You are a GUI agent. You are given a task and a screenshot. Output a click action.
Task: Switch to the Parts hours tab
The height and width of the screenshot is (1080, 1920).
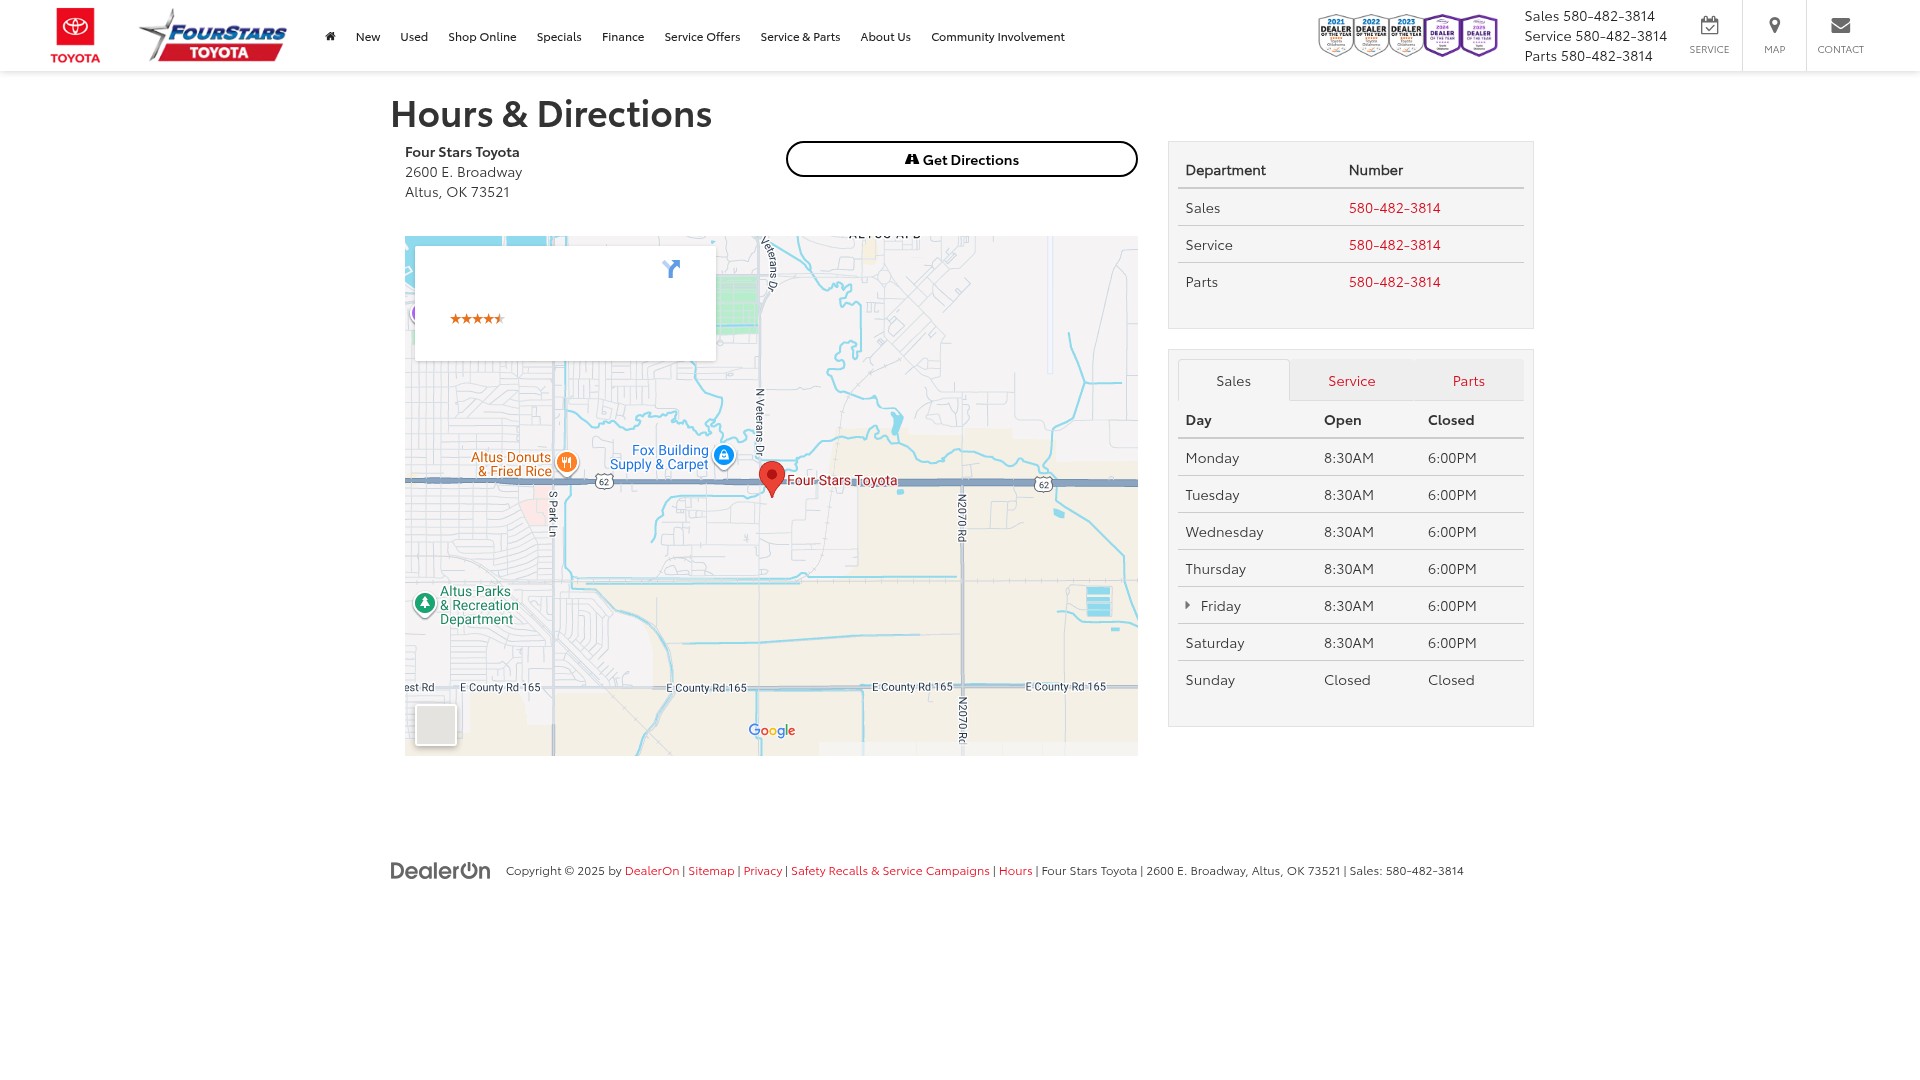(1468, 380)
